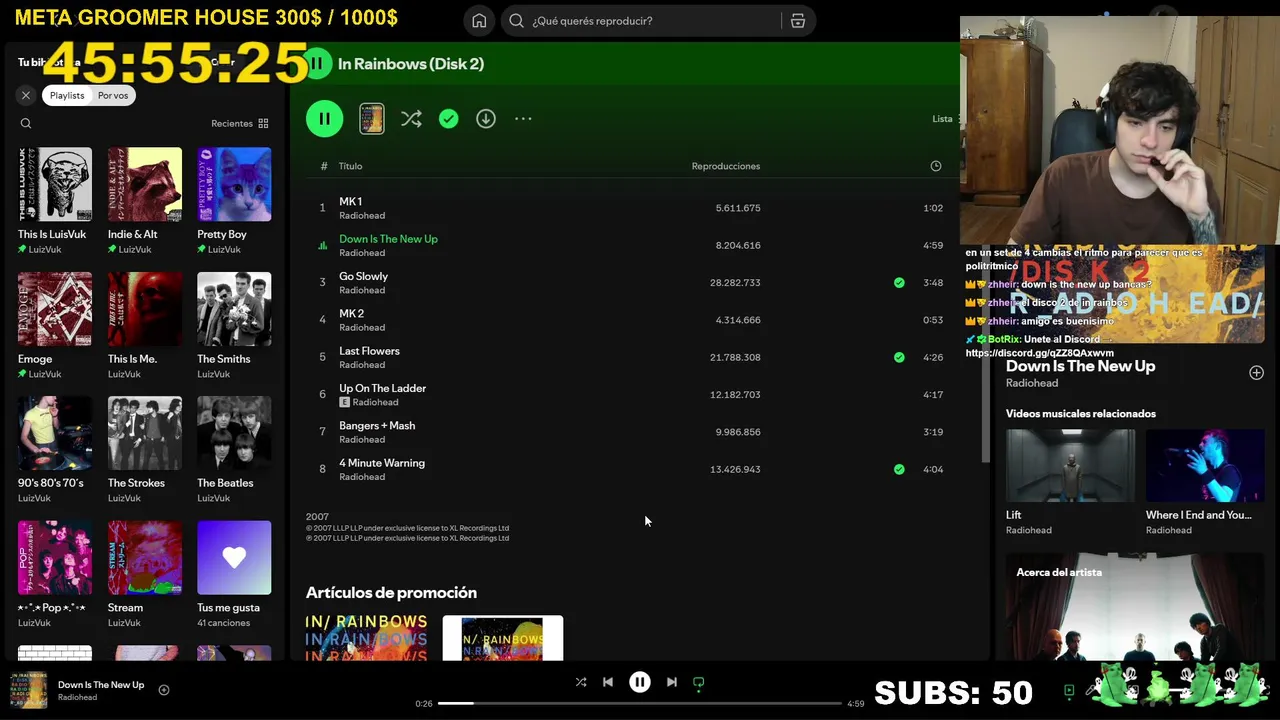
Task: Select track Go Slowly
Action: [x=630, y=283]
